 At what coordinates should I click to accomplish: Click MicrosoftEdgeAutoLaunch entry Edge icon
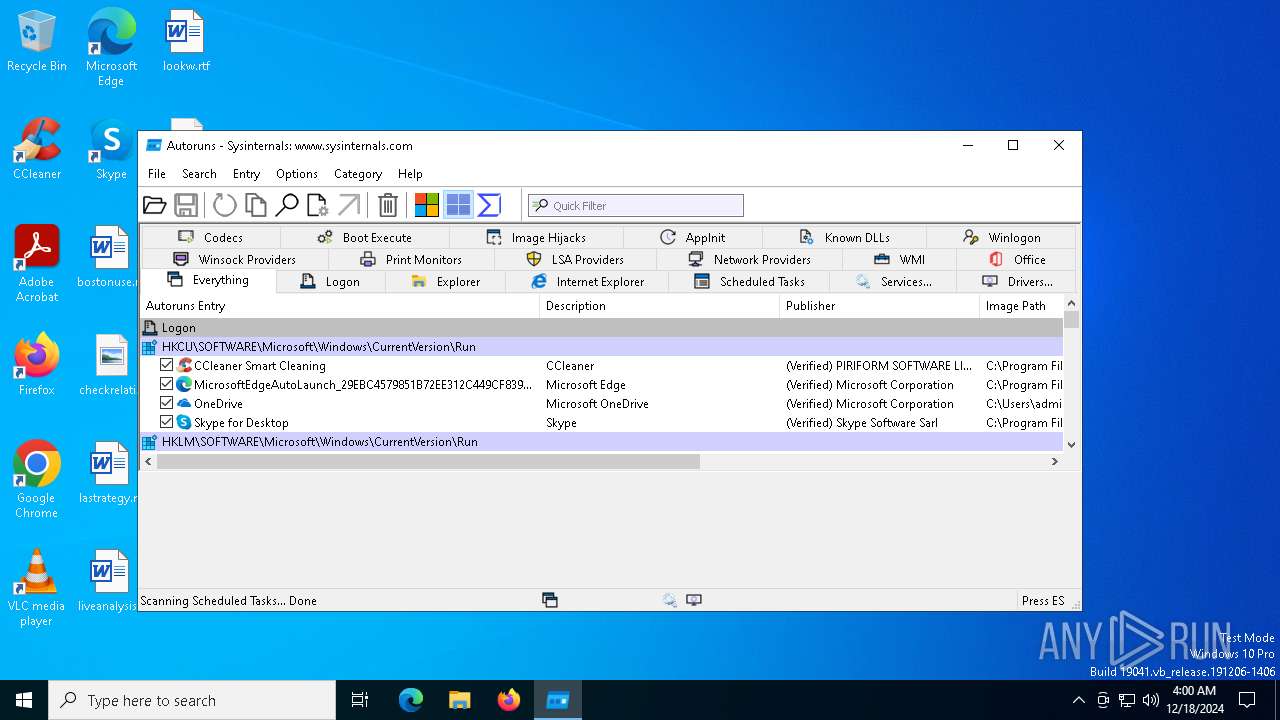pos(184,385)
